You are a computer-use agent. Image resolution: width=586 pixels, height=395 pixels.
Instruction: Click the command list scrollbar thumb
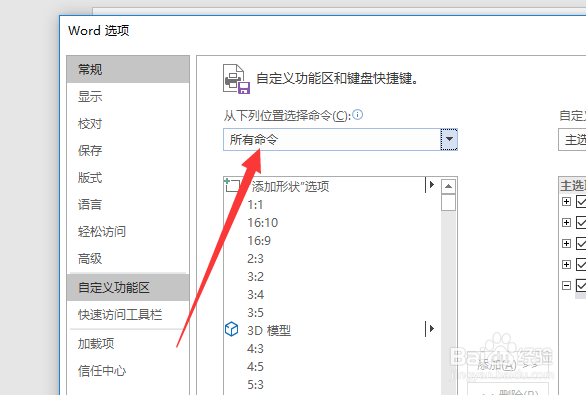pos(448,203)
